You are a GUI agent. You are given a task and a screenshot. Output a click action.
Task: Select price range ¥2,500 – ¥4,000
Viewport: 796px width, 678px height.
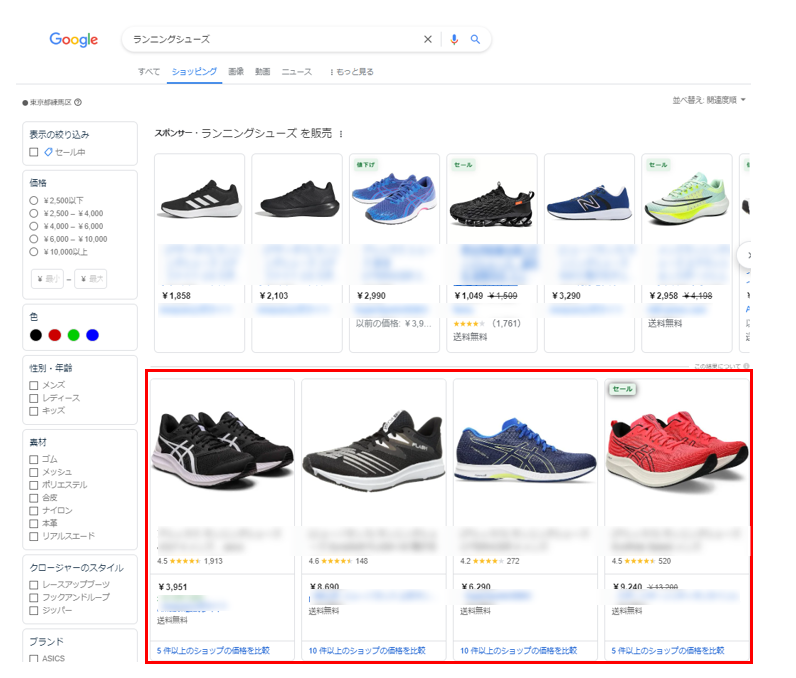click(34, 213)
